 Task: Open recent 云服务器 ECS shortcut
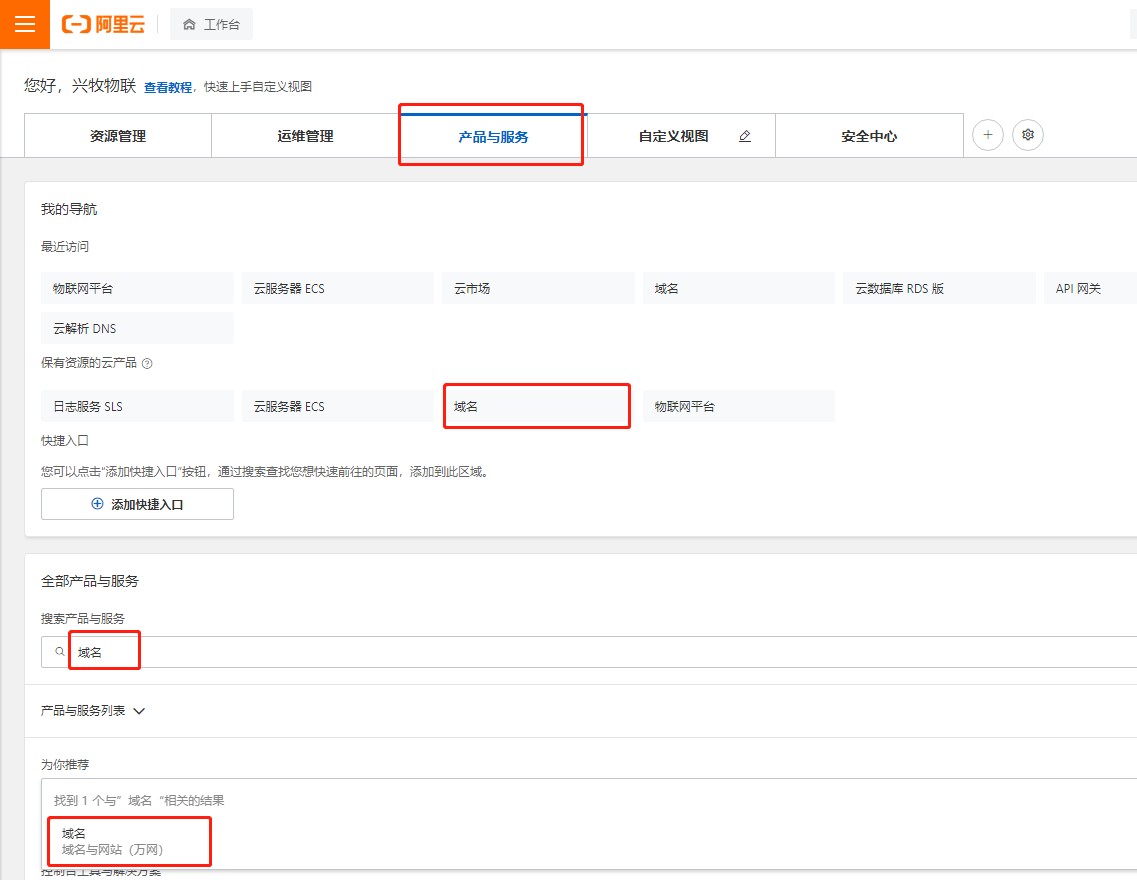pyautogui.click(x=338, y=288)
